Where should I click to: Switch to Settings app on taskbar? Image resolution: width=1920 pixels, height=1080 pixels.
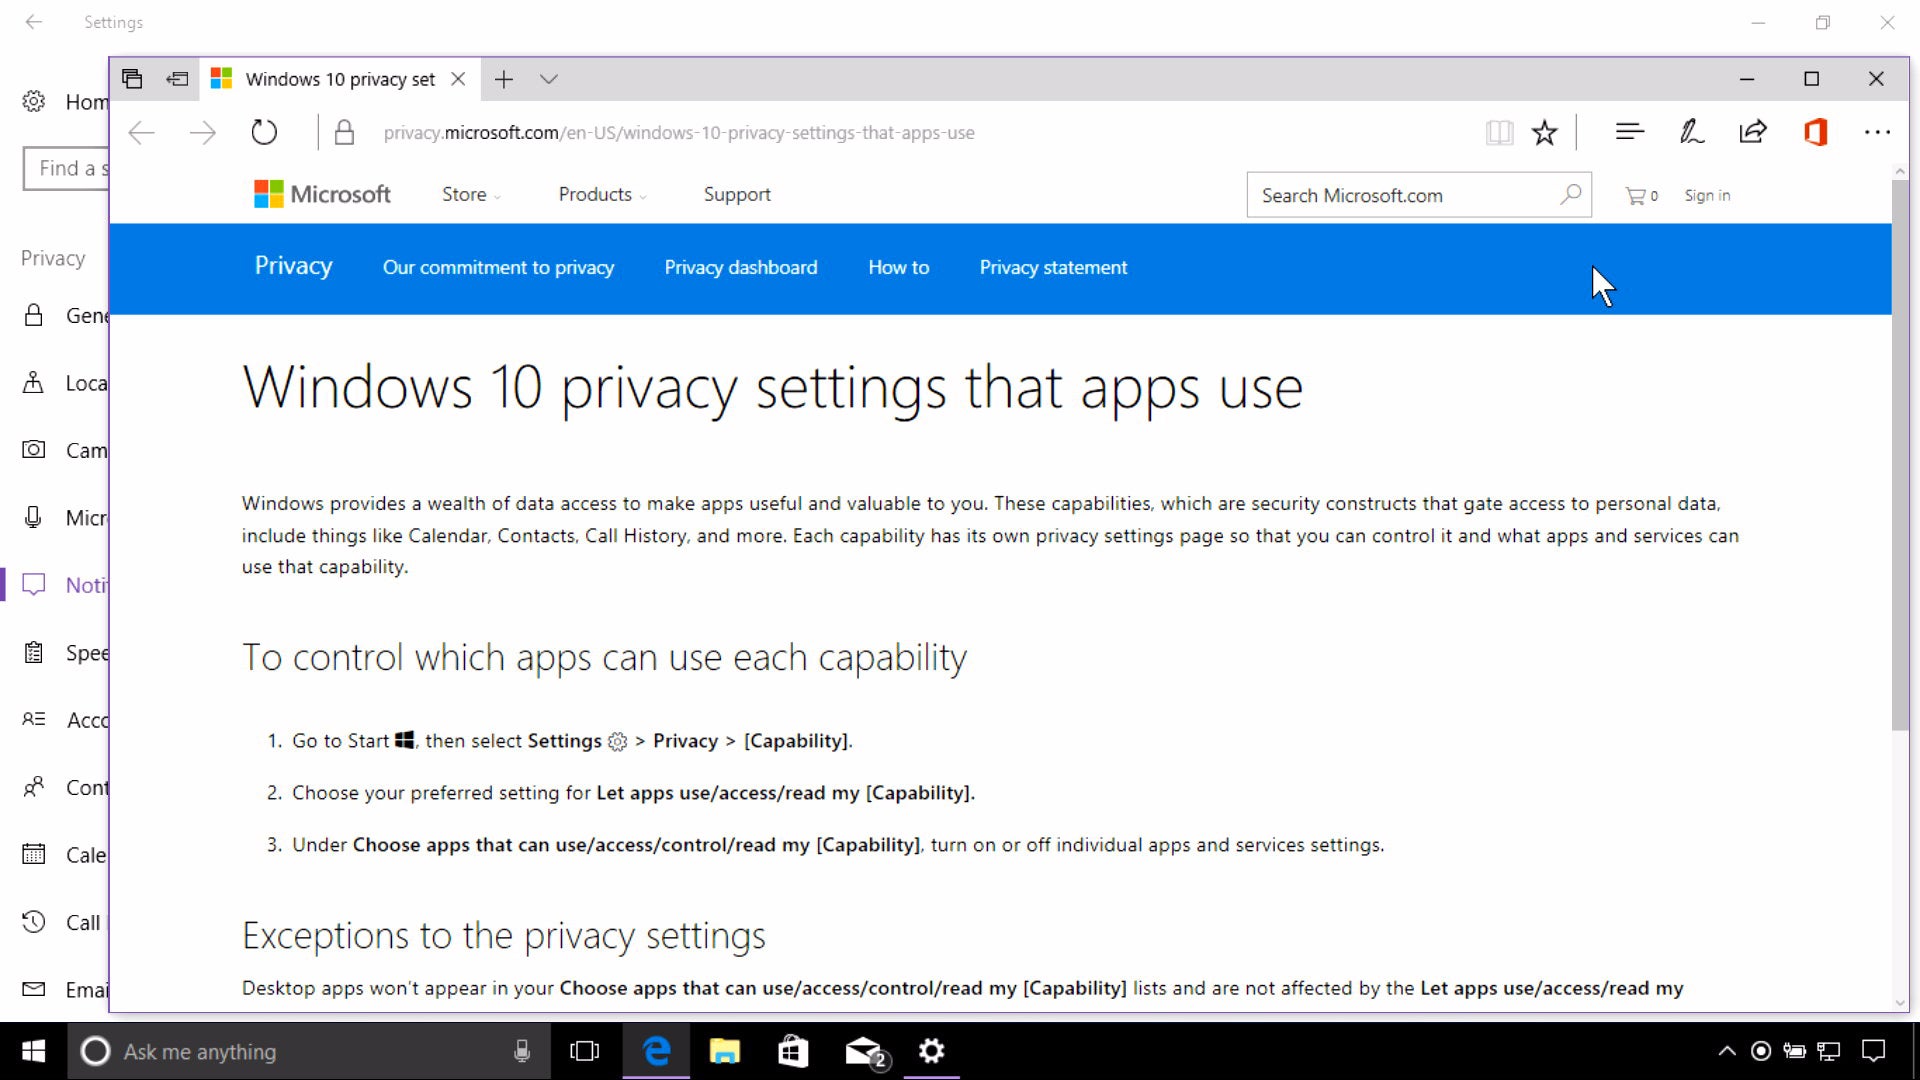click(931, 1051)
